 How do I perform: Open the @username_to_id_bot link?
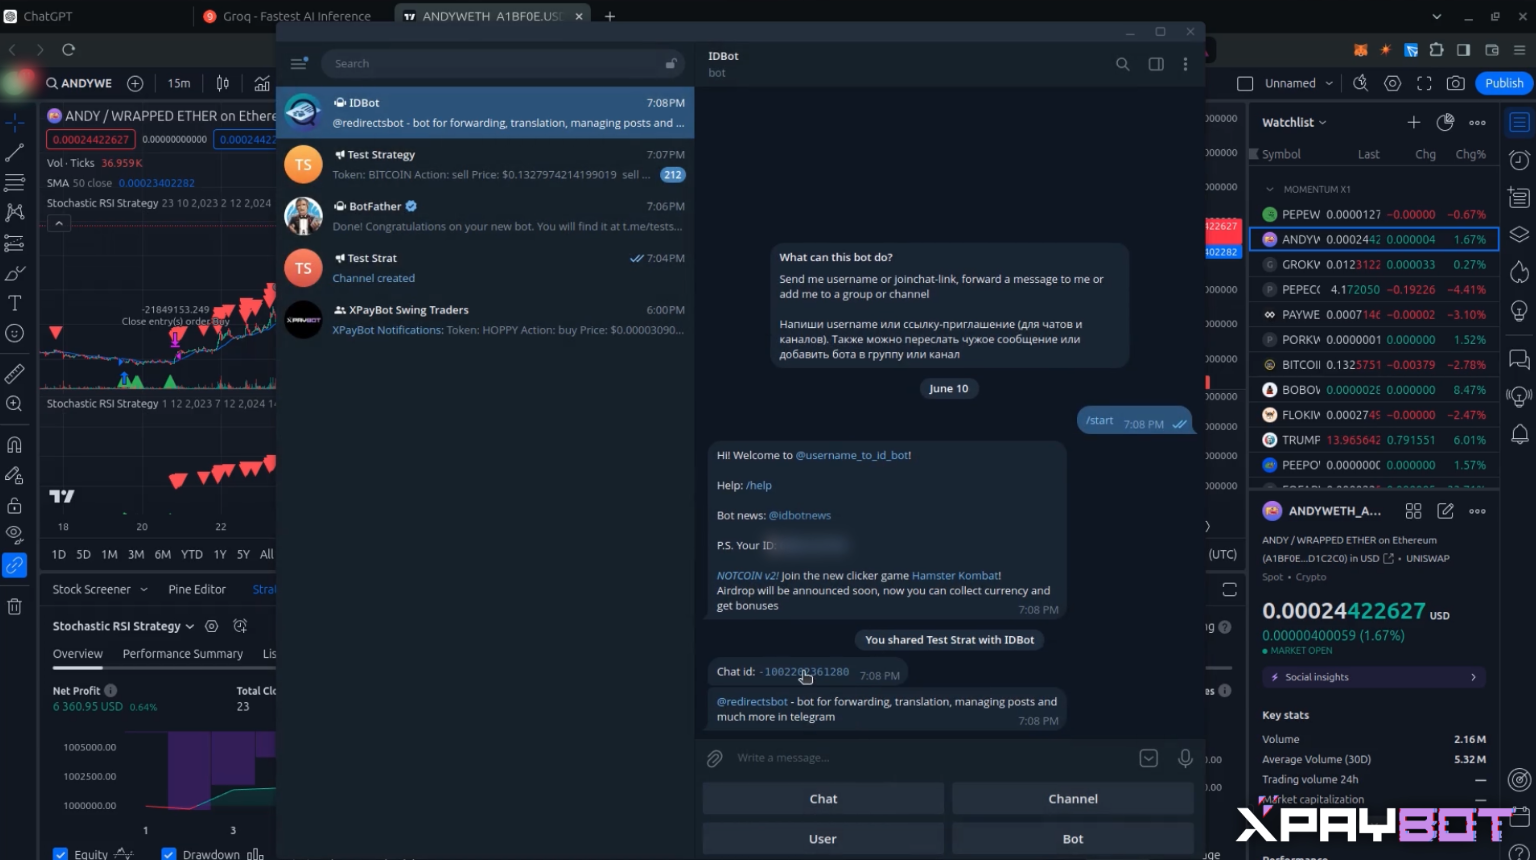pyautogui.click(x=852, y=455)
